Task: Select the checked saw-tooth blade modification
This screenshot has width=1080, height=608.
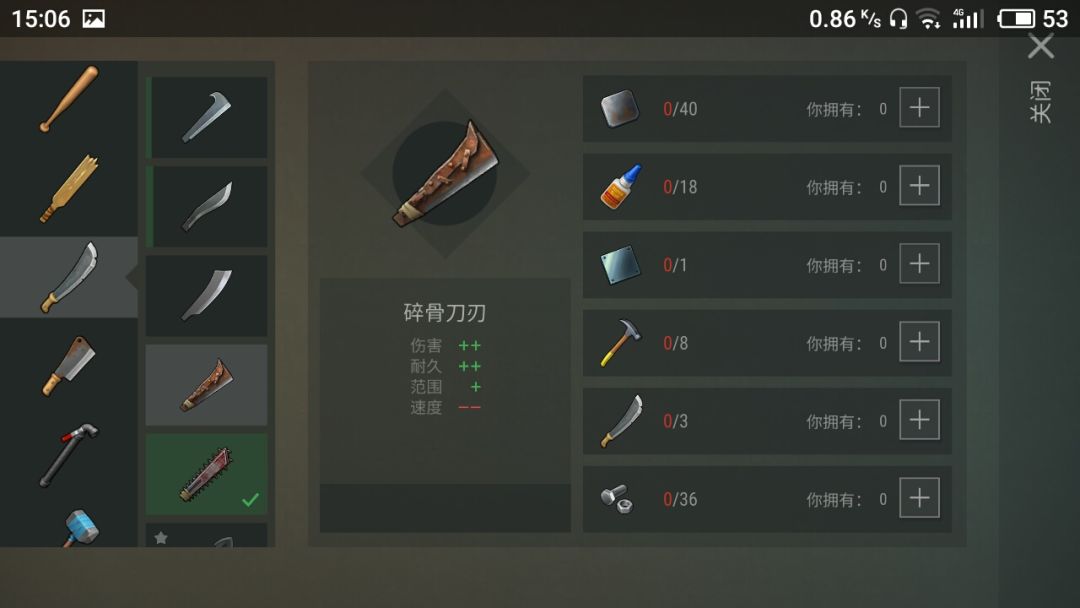Action: (207, 474)
